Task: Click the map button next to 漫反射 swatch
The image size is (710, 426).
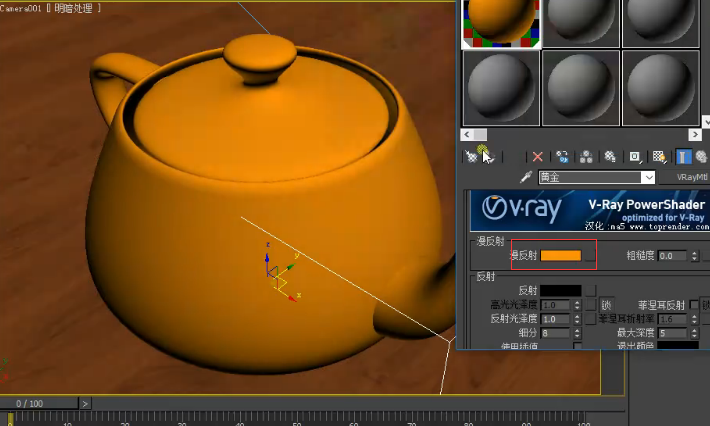Action: [589, 256]
